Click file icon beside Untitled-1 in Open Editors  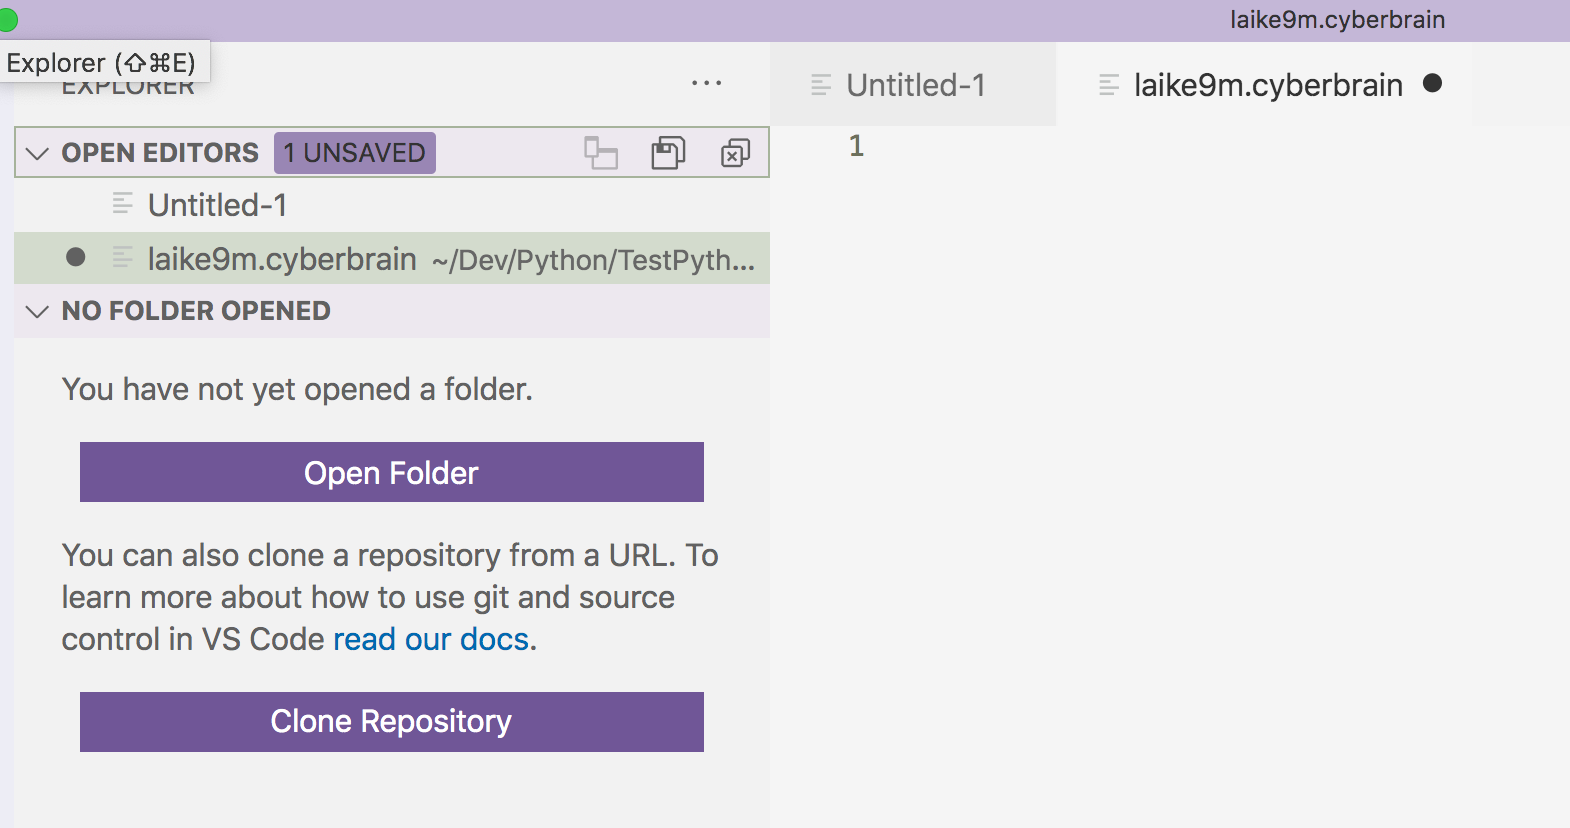(122, 205)
